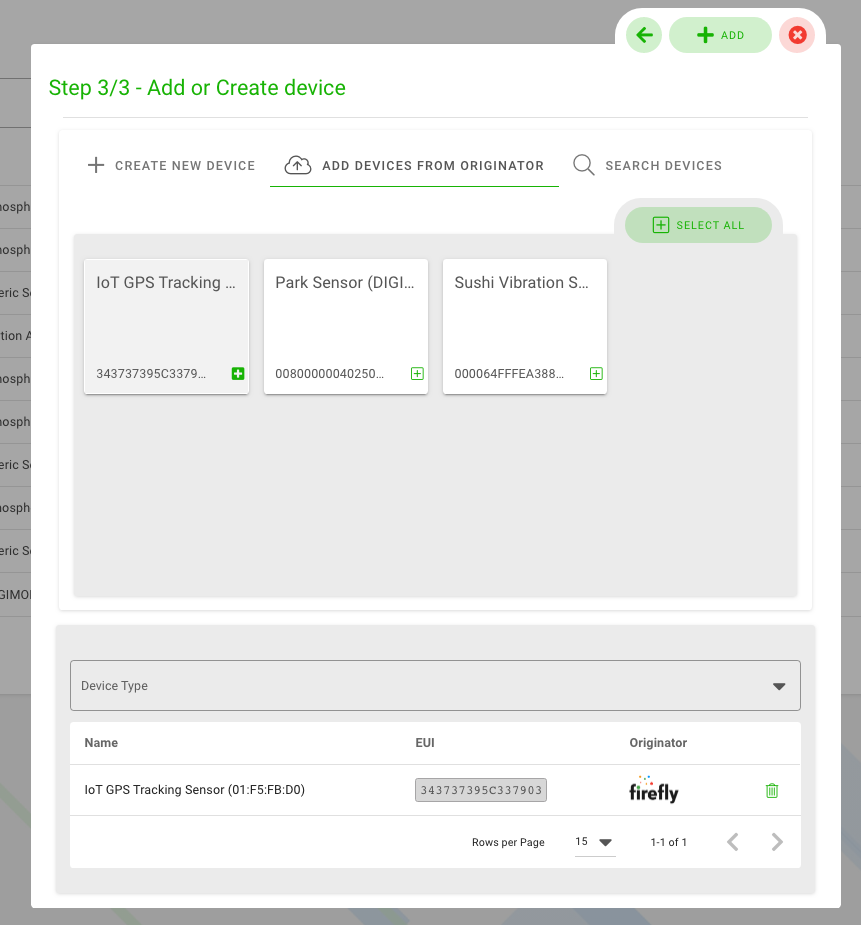The height and width of the screenshot is (925, 861).
Task: Click the magnifier icon beside SEARCH DEVICES
Action: [x=583, y=165]
